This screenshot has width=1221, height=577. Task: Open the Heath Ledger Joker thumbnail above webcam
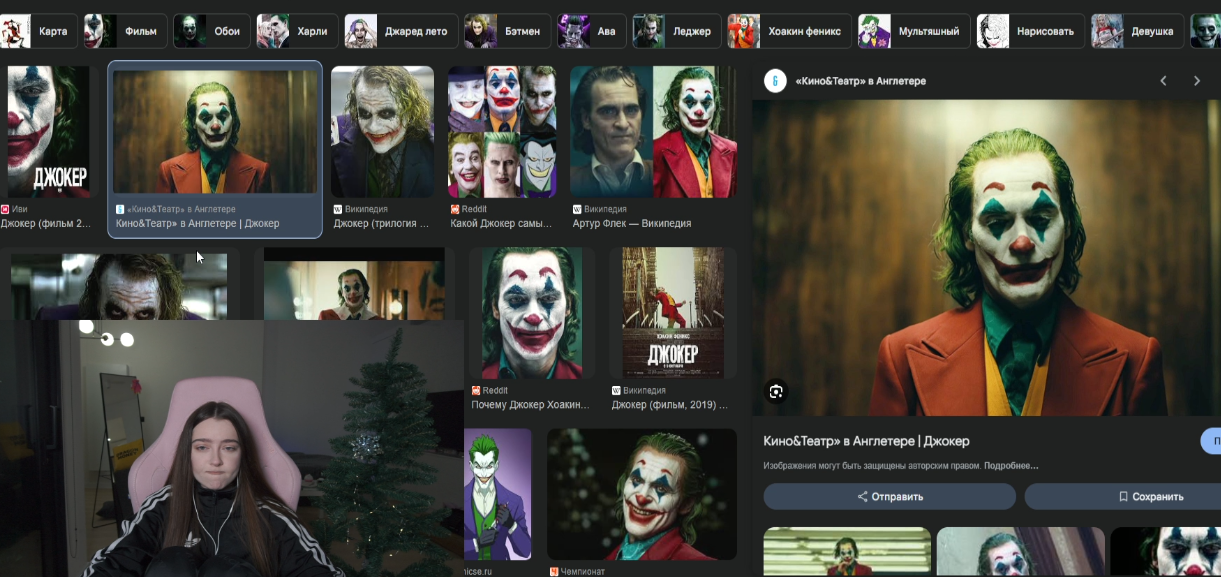[x=119, y=286]
